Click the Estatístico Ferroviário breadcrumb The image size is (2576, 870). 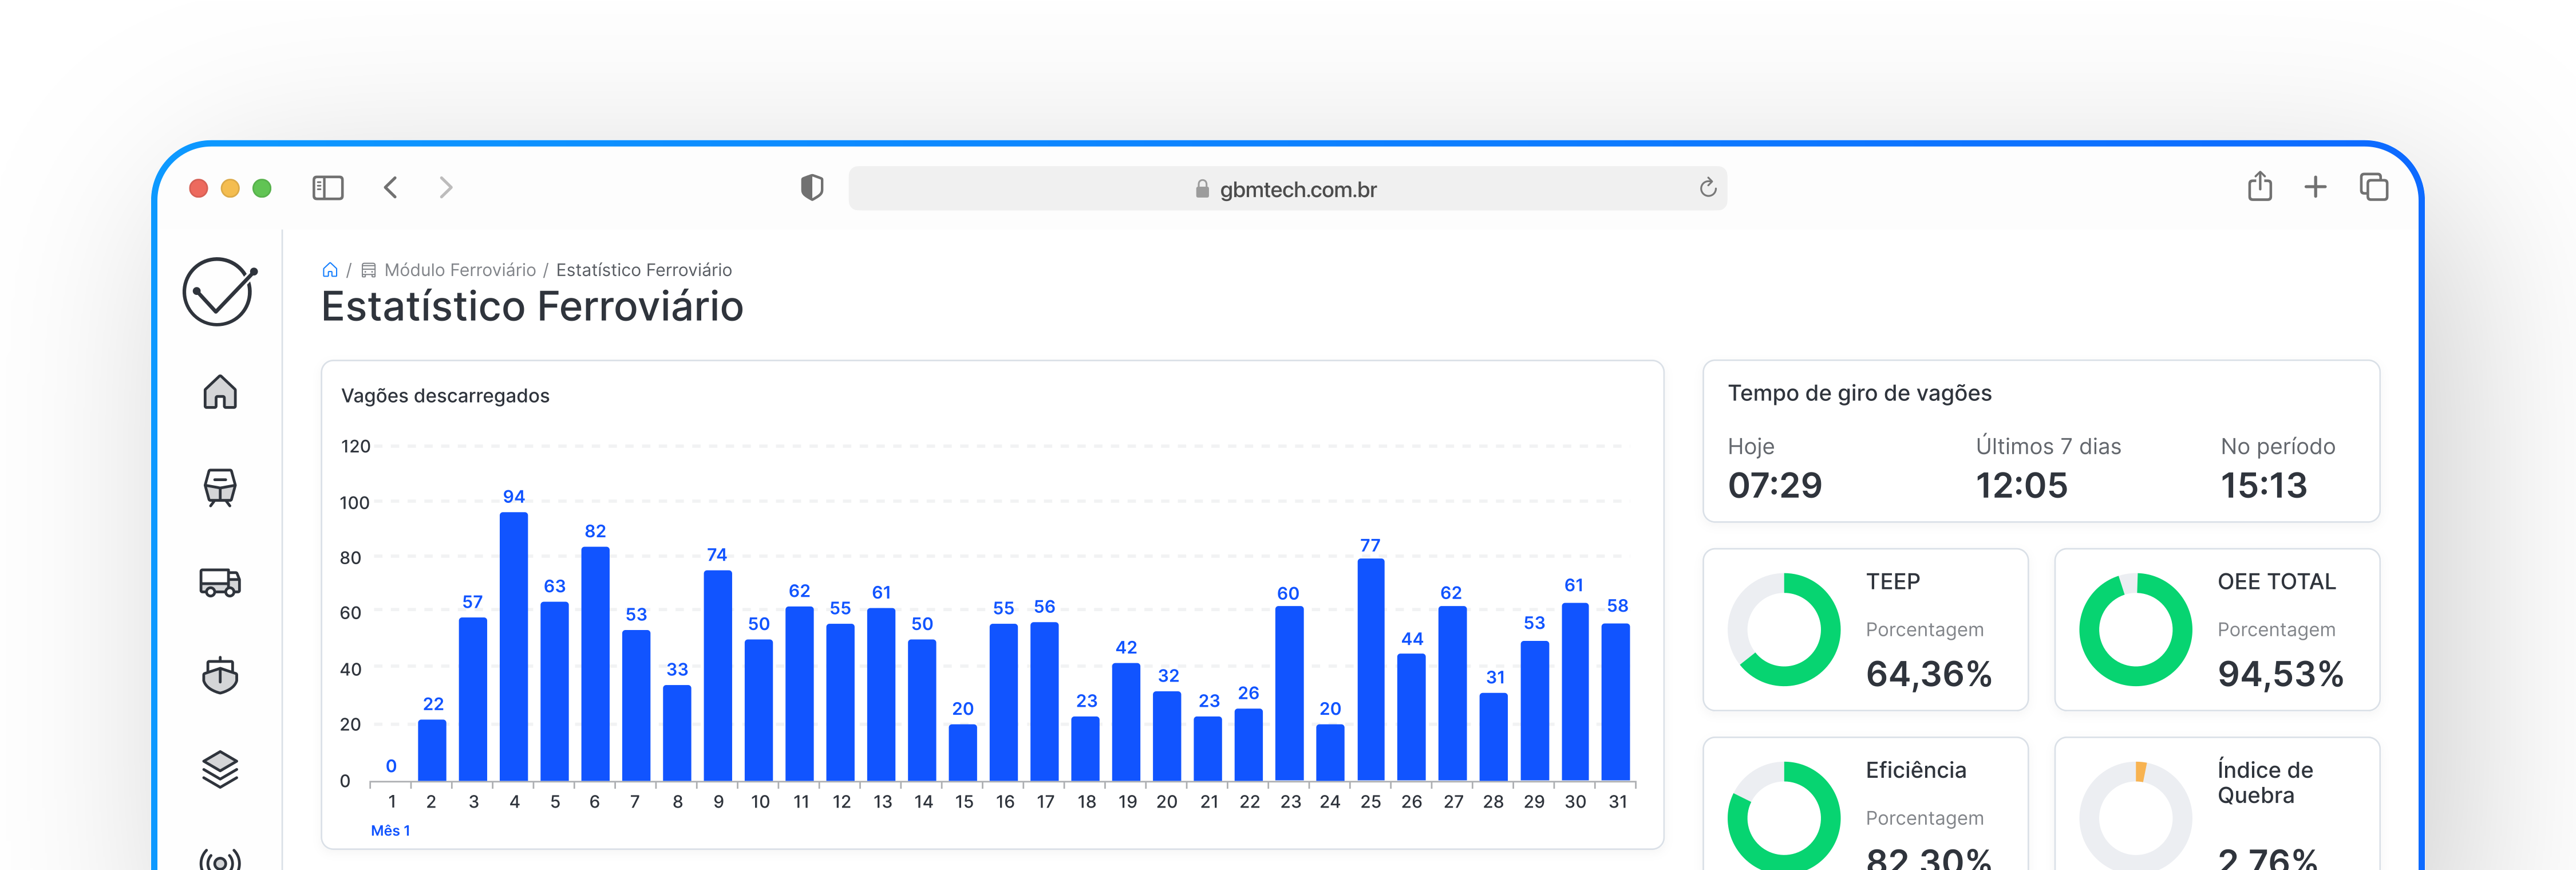click(643, 270)
